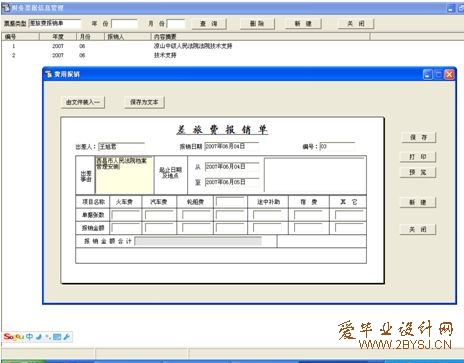The height and width of the screenshot is (363, 464).
Task: Toggle the 中 Chinese/English mode icon
Action: point(29,337)
